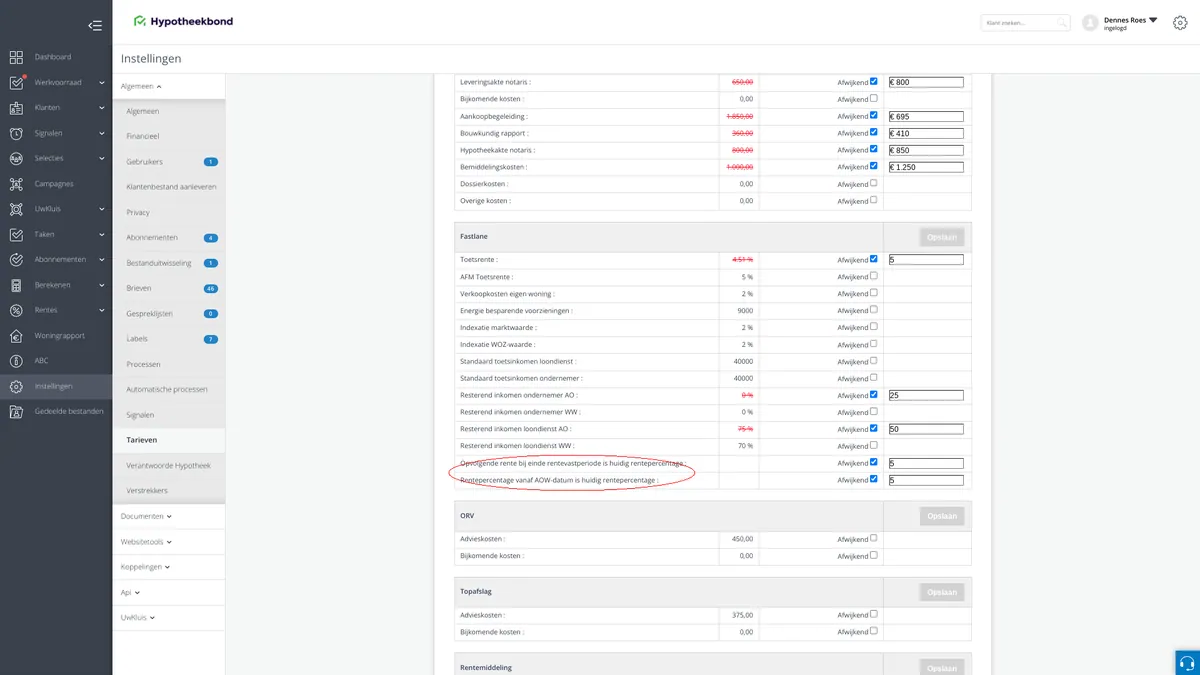1200x675 pixels.
Task: Open the ABC icon in the sidebar
Action: [x=16, y=361]
